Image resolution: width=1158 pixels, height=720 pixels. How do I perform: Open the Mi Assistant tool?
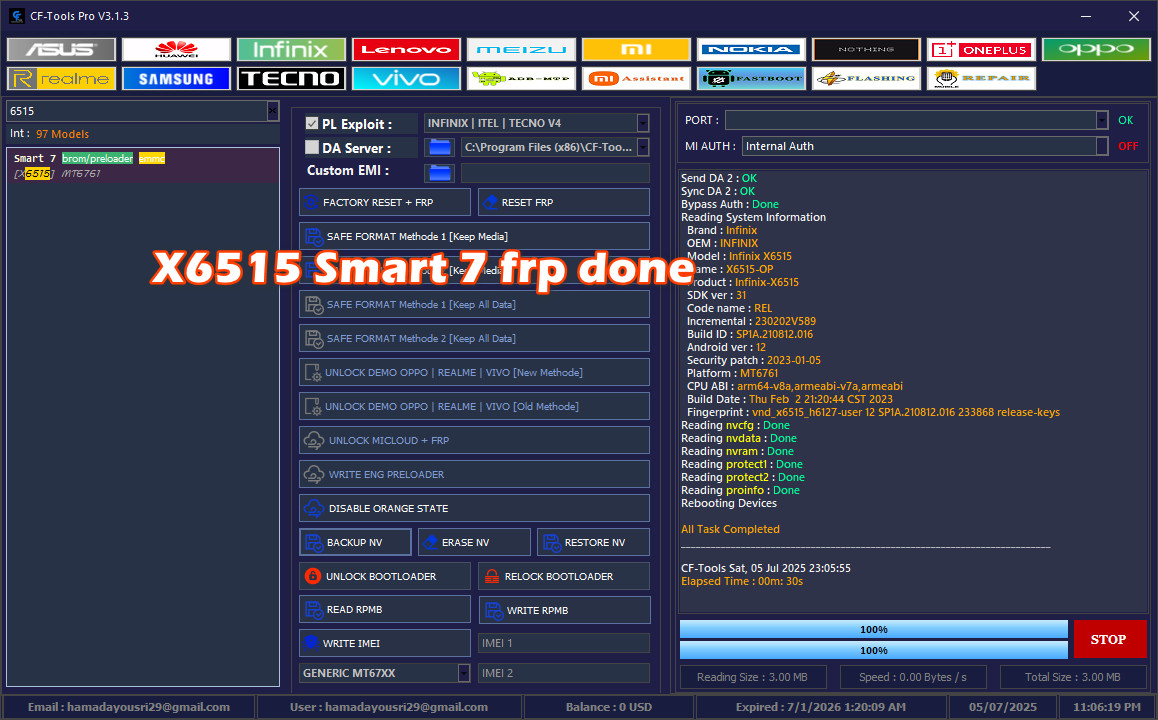point(636,78)
